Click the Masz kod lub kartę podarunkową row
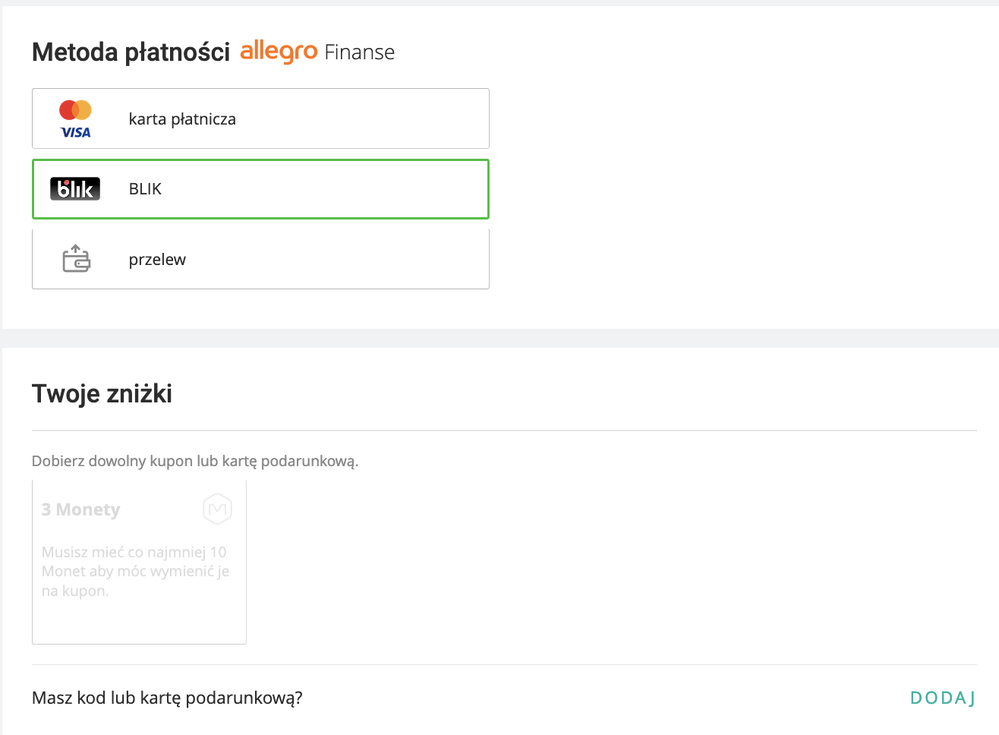999x735 pixels. pos(504,698)
